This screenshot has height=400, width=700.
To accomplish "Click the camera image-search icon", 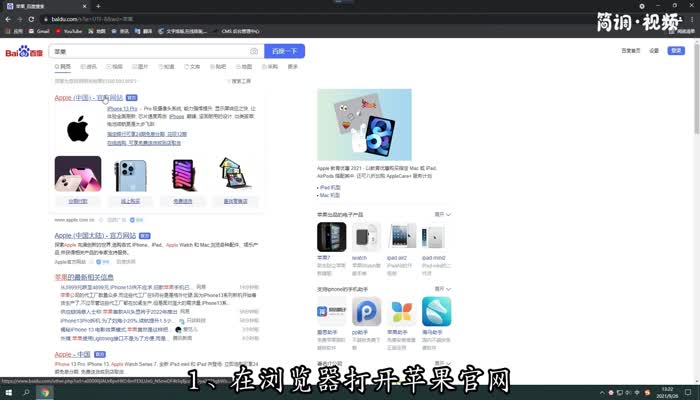I will pos(254,51).
